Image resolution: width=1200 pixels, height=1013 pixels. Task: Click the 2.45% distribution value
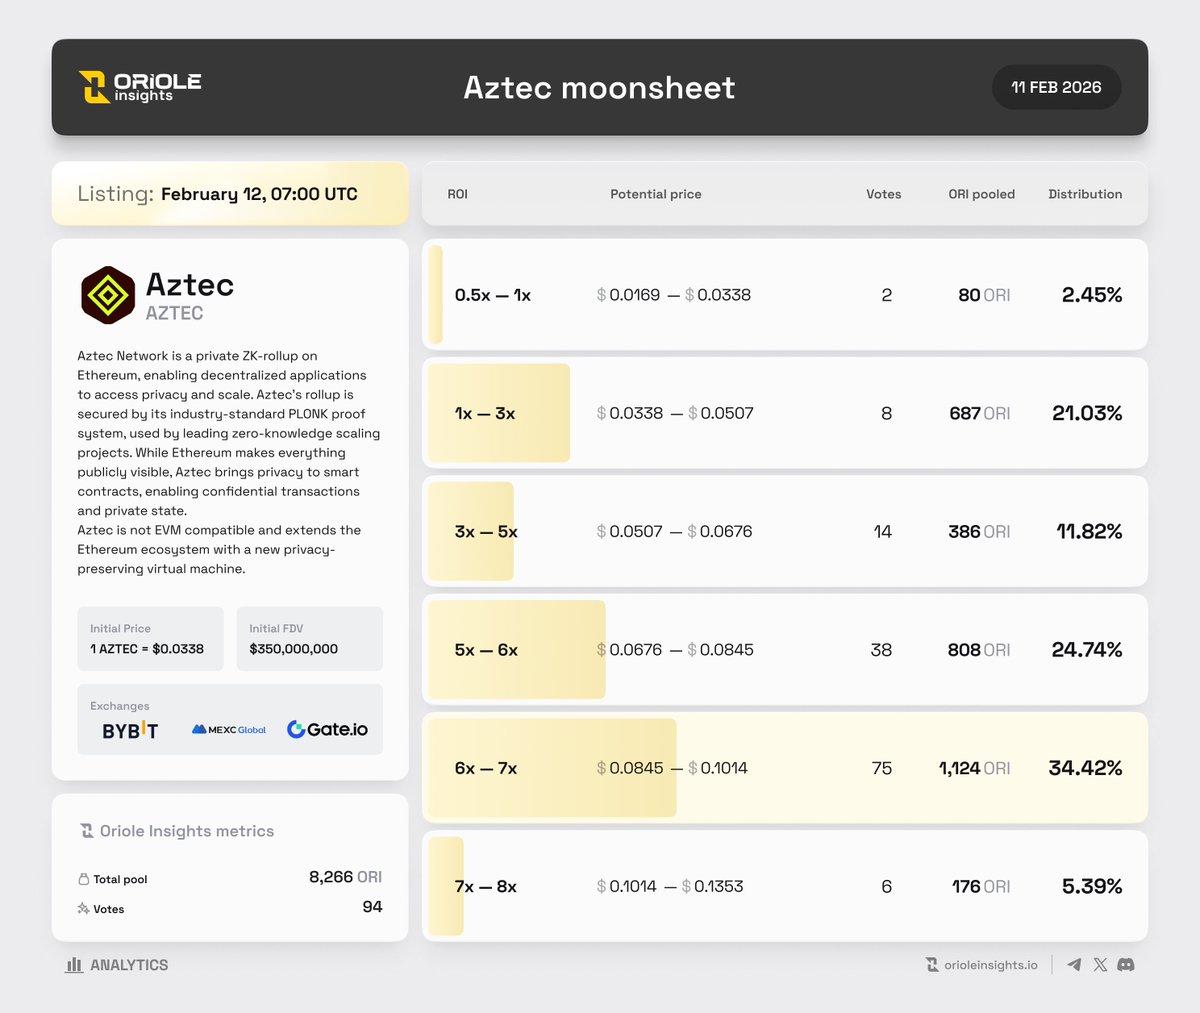(1092, 295)
